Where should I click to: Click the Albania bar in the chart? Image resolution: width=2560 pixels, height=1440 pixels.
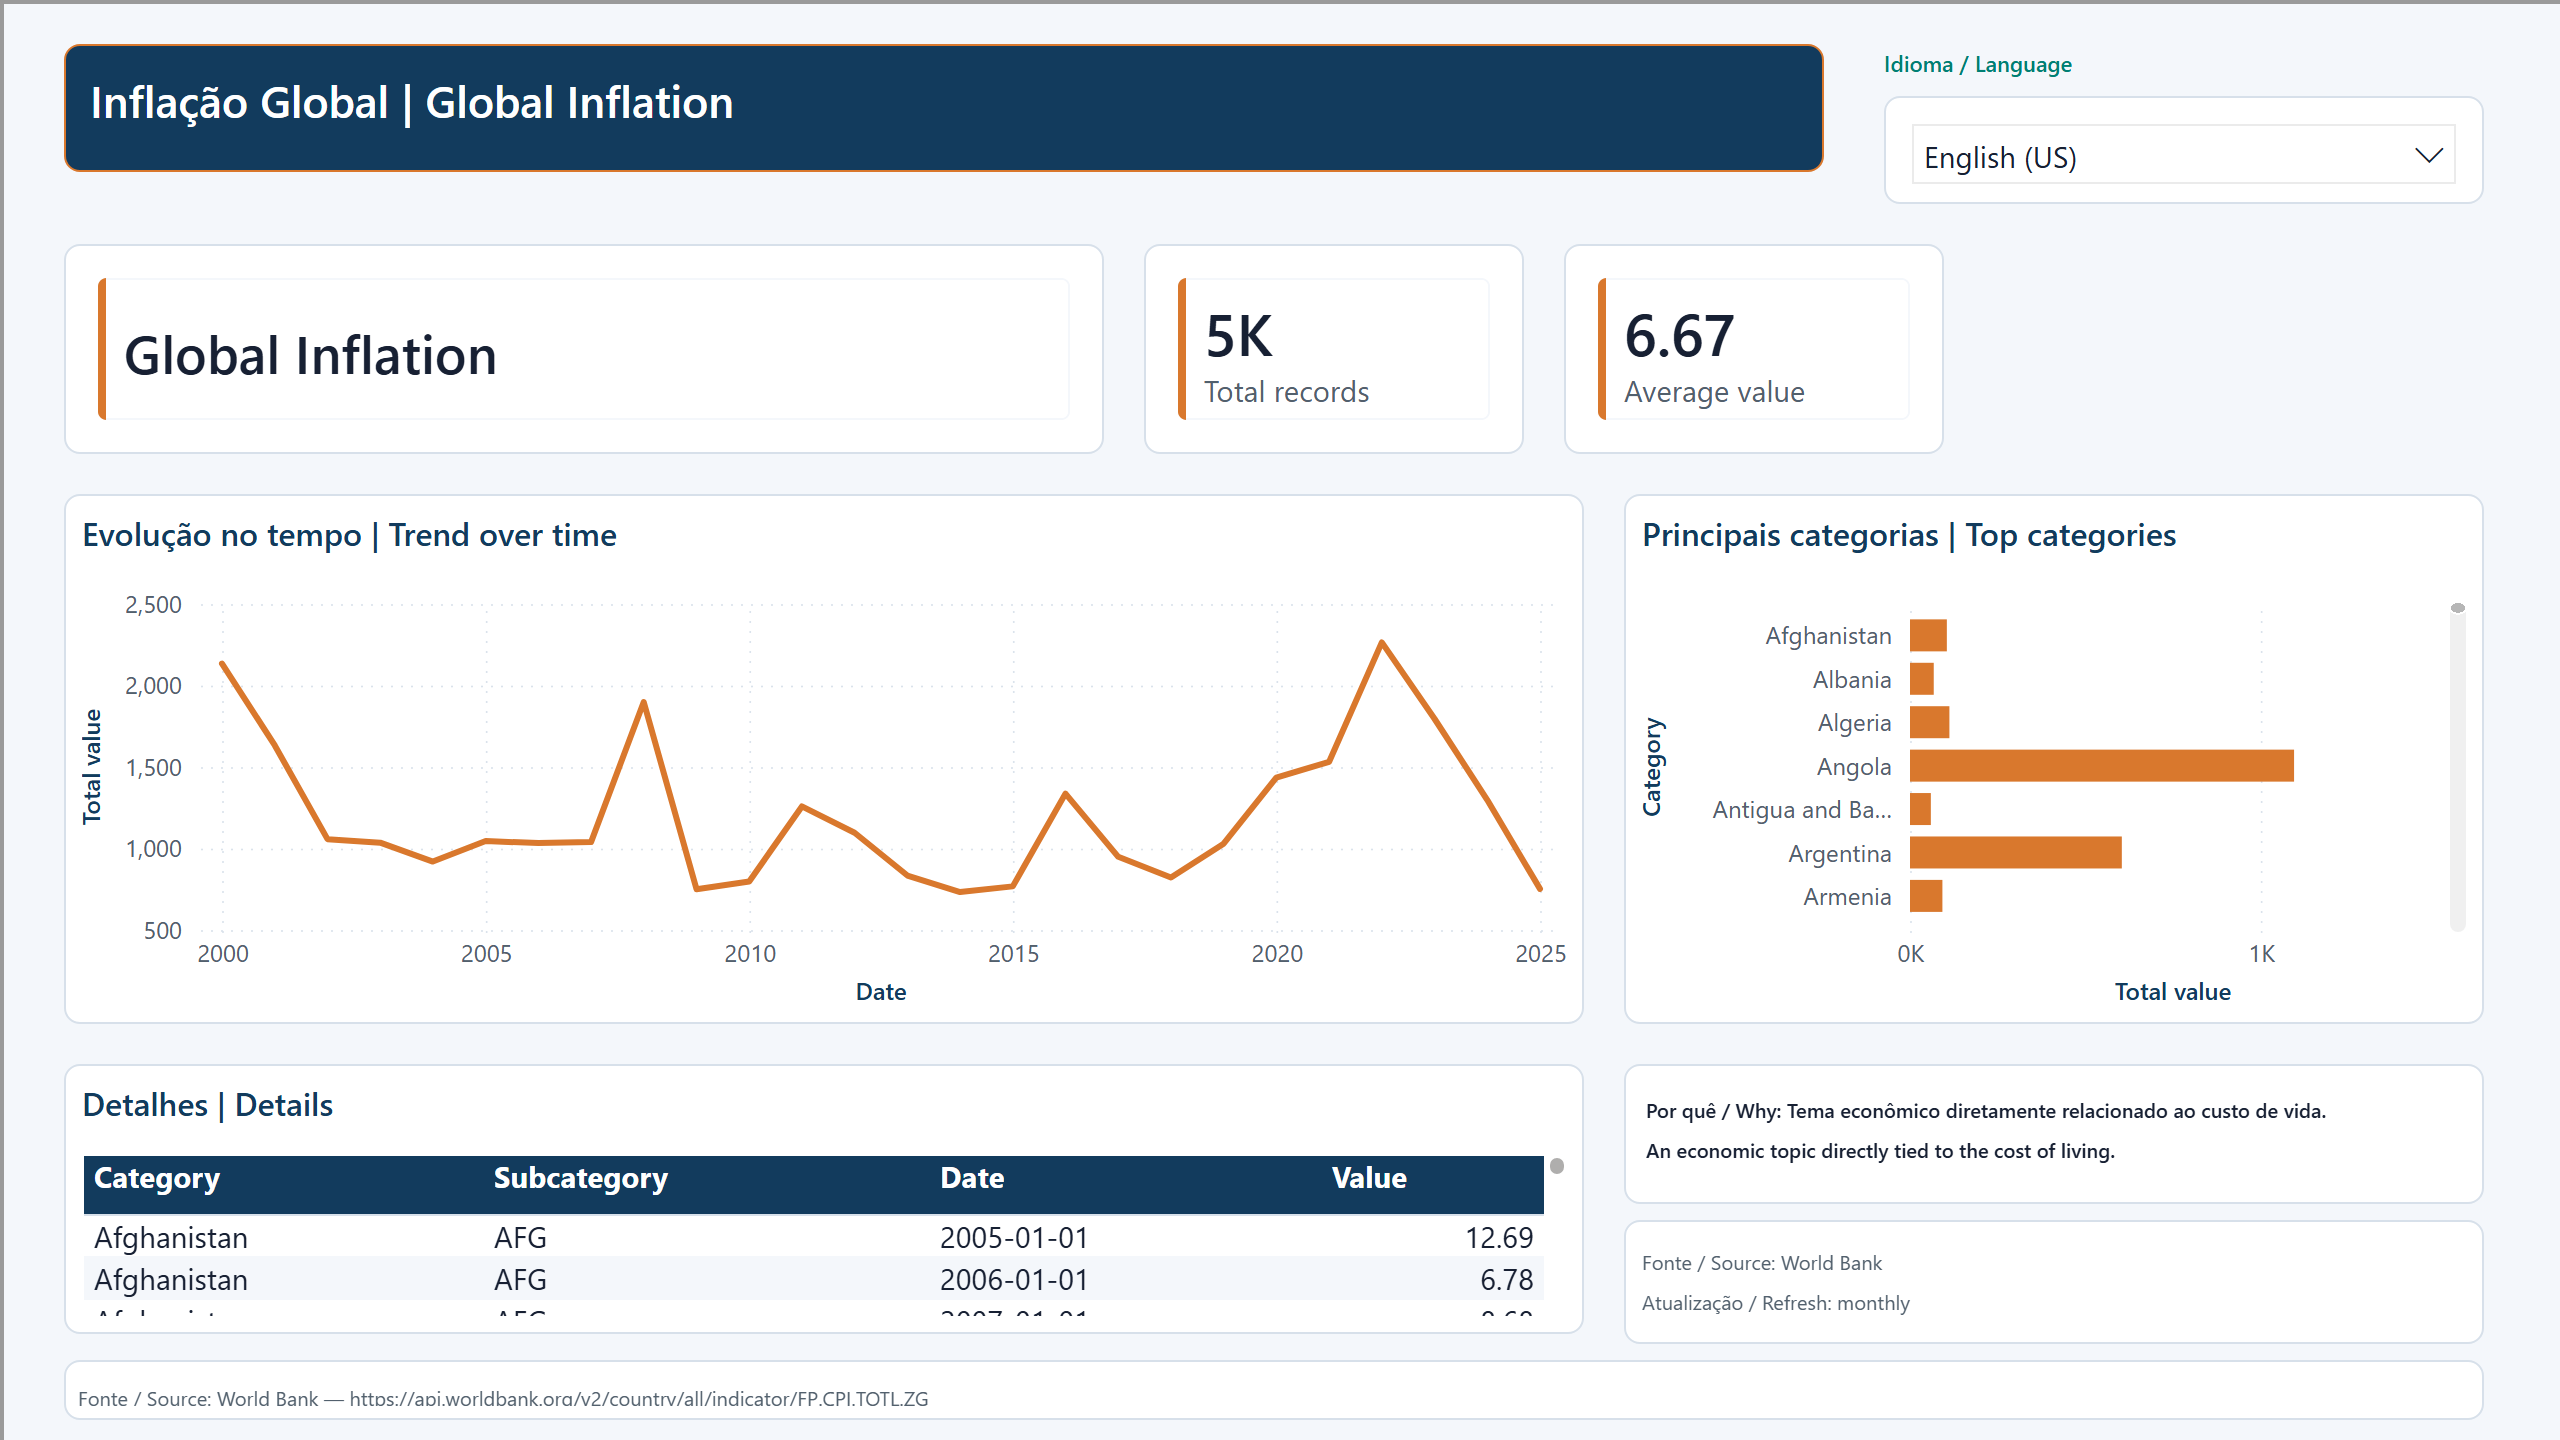(1922, 679)
